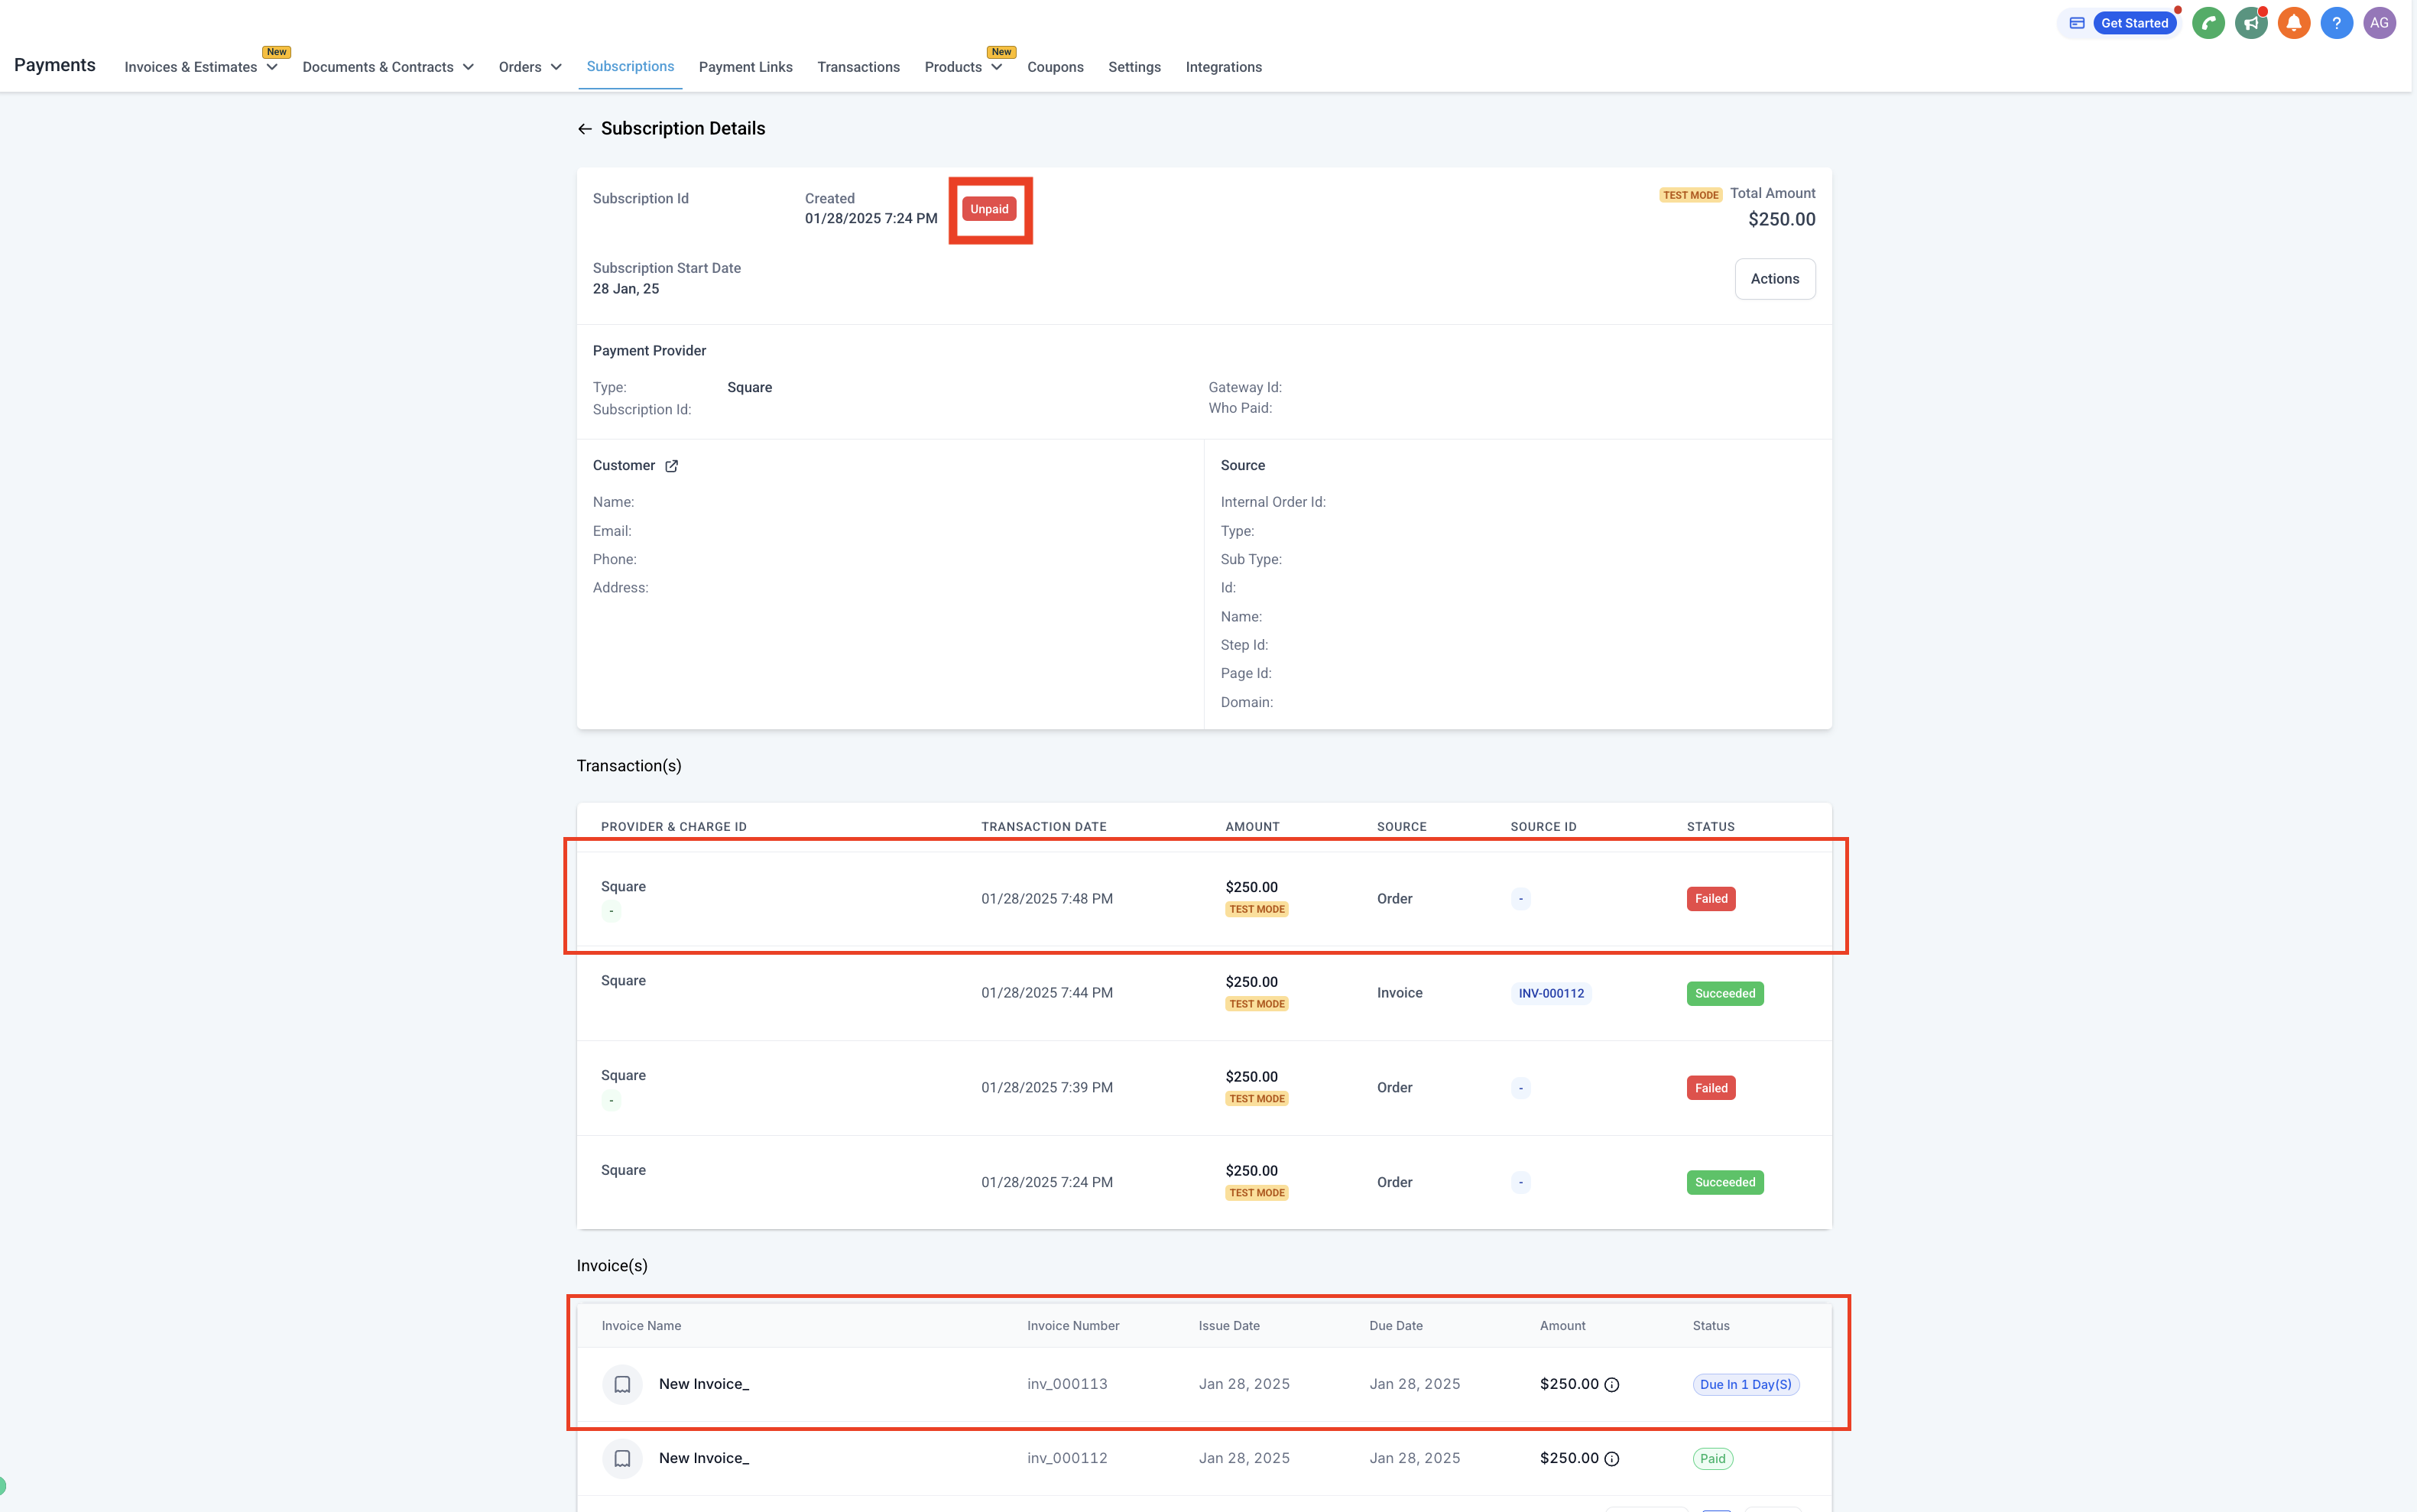Viewport: 2417px width, 1512px height.
Task: Open the Coupons tab
Action: point(1055,67)
